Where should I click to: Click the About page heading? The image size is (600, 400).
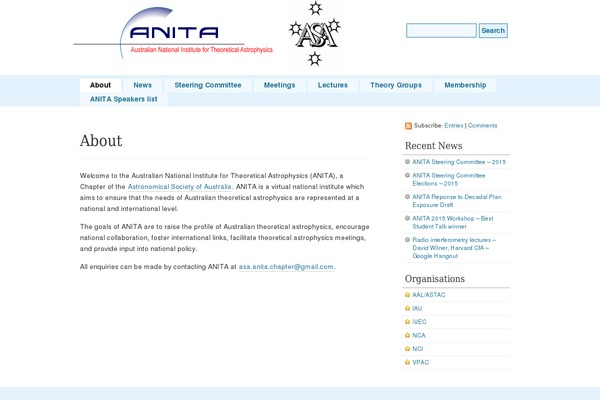point(101,141)
